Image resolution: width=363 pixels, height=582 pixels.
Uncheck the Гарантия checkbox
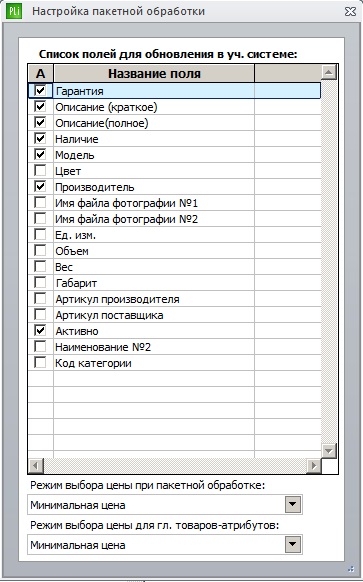(x=40, y=91)
